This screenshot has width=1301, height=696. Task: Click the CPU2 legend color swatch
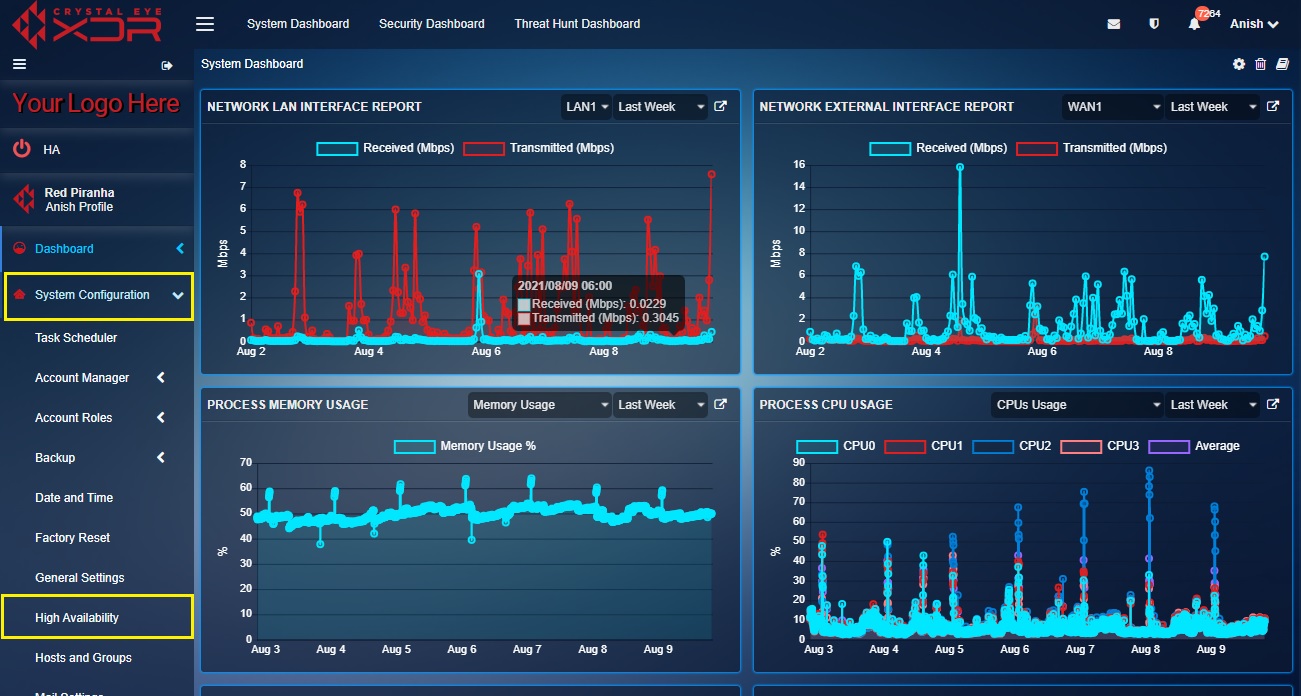991,446
